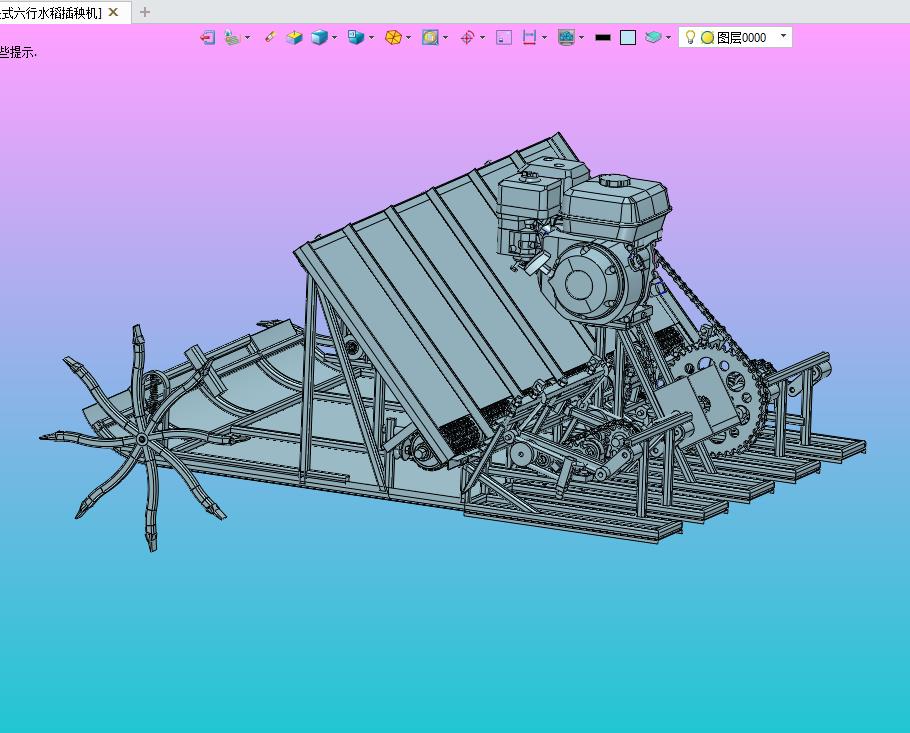Expand the layer stack icon dropdown arrow
Image resolution: width=910 pixels, height=733 pixels.
click(668, 38)
